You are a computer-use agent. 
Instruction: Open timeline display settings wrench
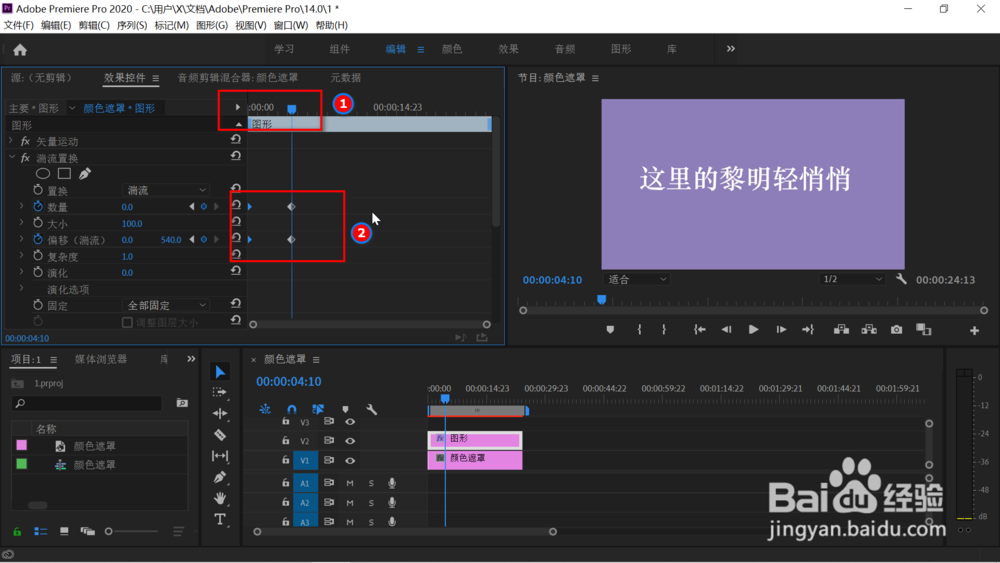(371, 409)
